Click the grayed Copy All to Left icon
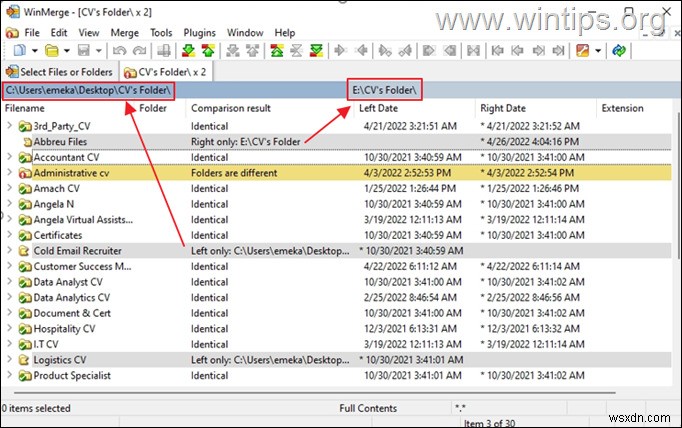 (x=449, y=51)
